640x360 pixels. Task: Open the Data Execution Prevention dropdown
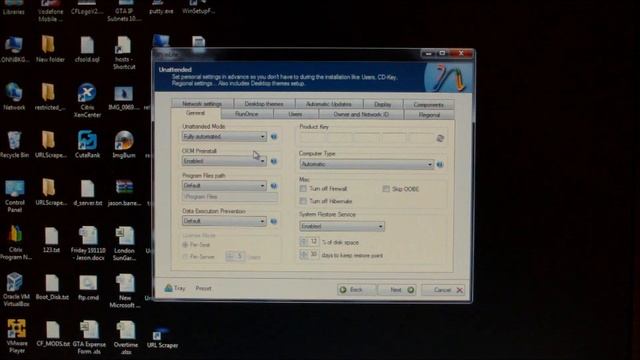(x=224, y=221)
